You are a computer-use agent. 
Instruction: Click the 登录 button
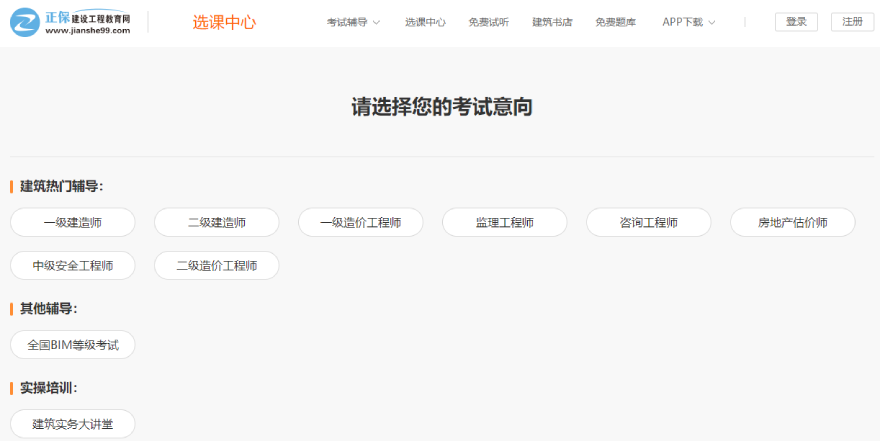point(796,22)
